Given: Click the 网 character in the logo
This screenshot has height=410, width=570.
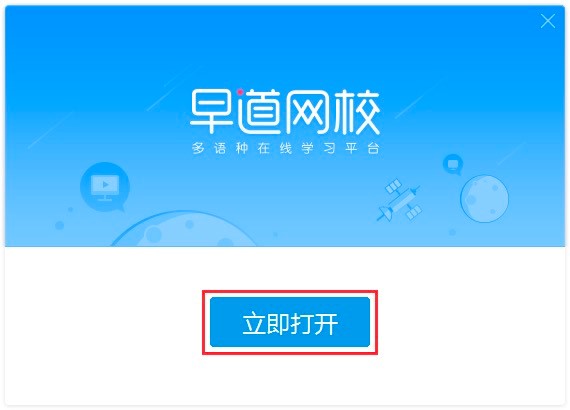Looking at the screenshot, I should pyautogui.click(x=308, y=112).
